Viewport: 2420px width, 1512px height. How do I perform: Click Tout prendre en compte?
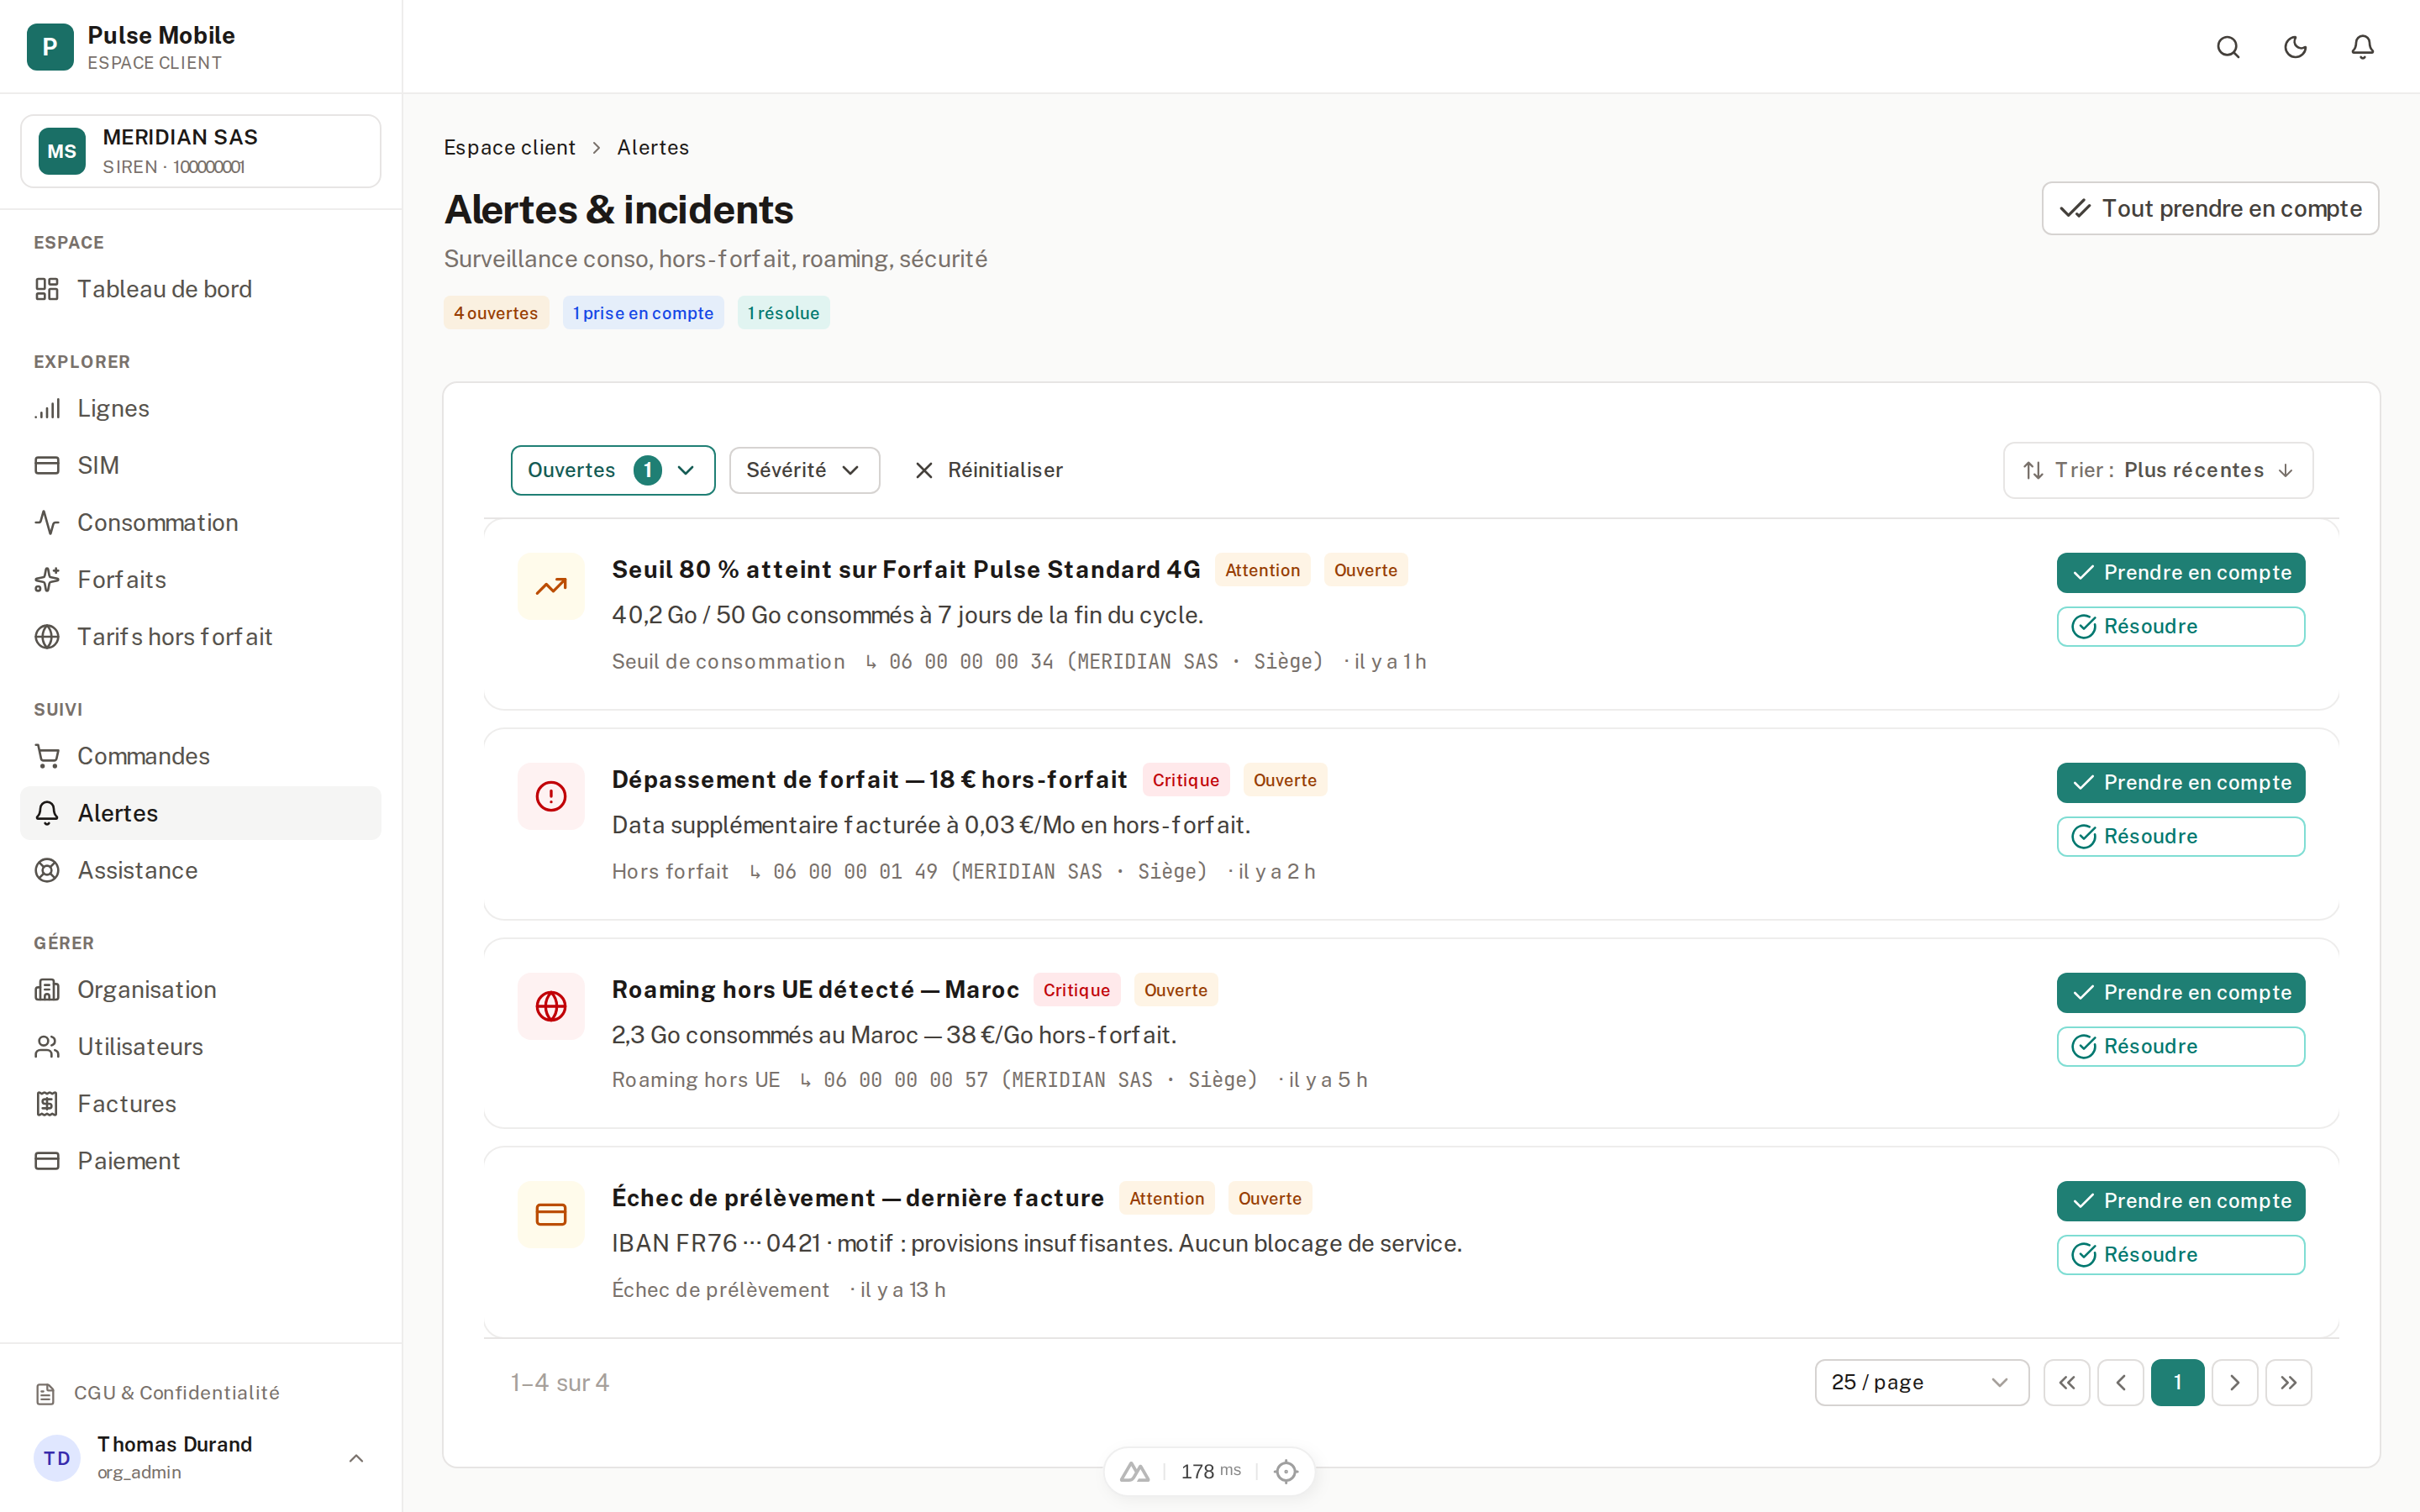pyautogui.click(x=2210, y=208)
